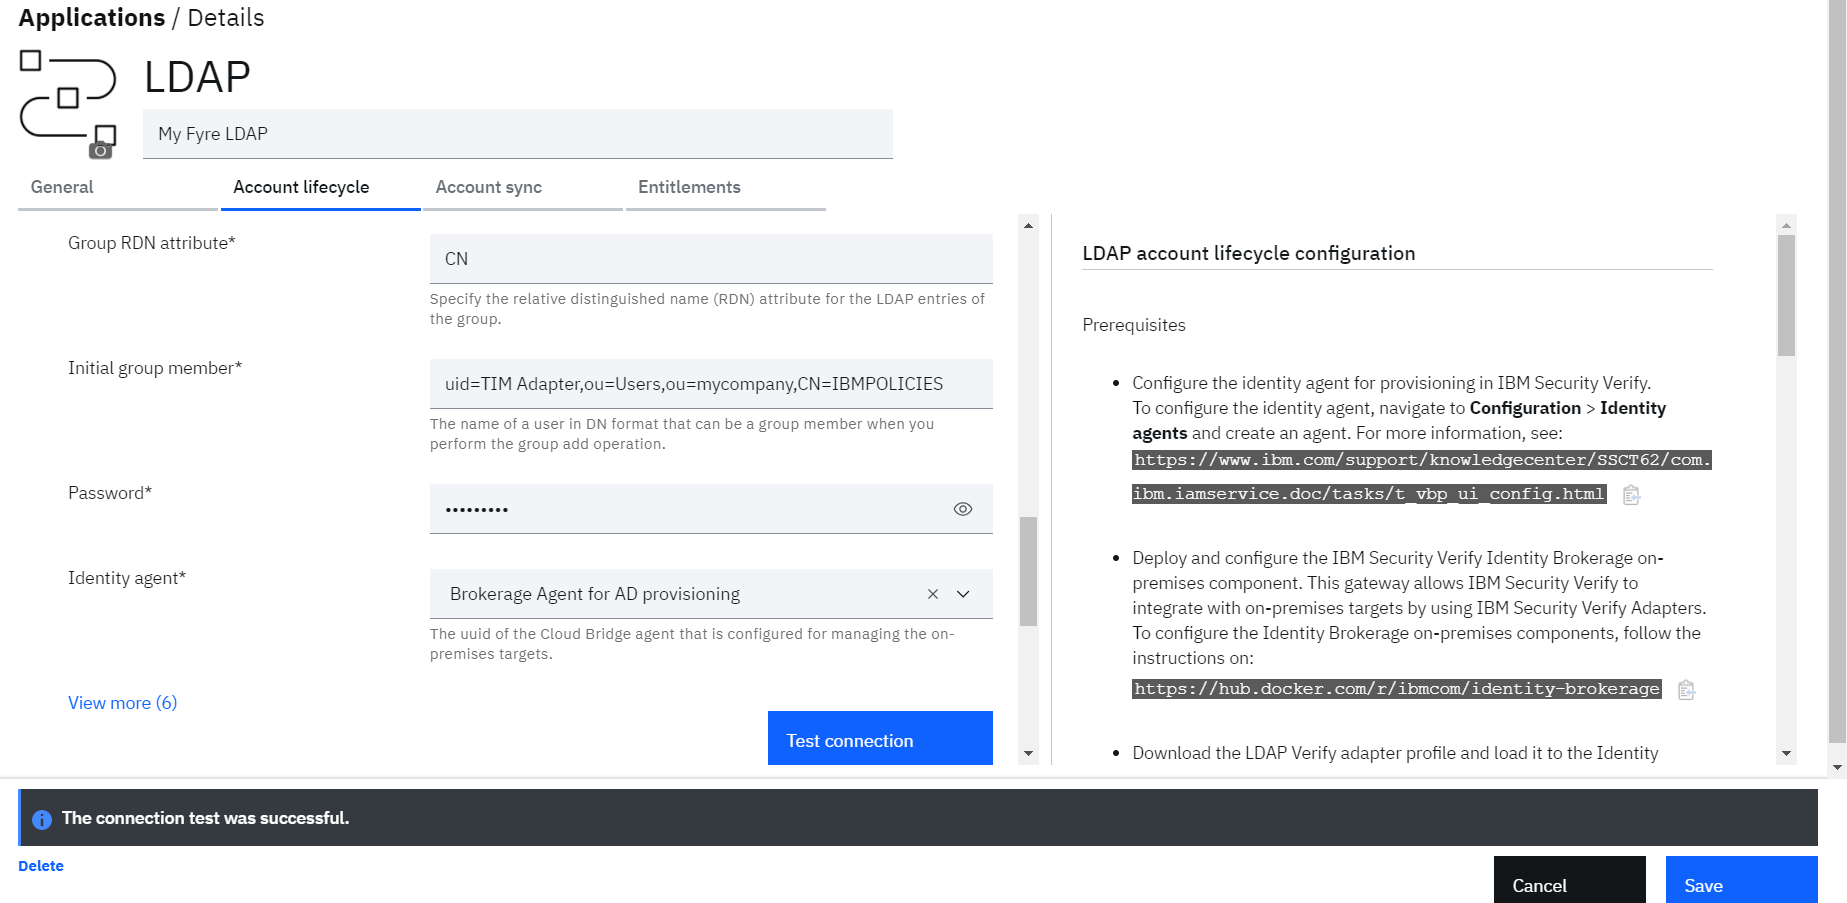Viewport: 1847px width, 903px height.
Task: Click the help panel scroll up arrow
Action: click(1786, 225)
